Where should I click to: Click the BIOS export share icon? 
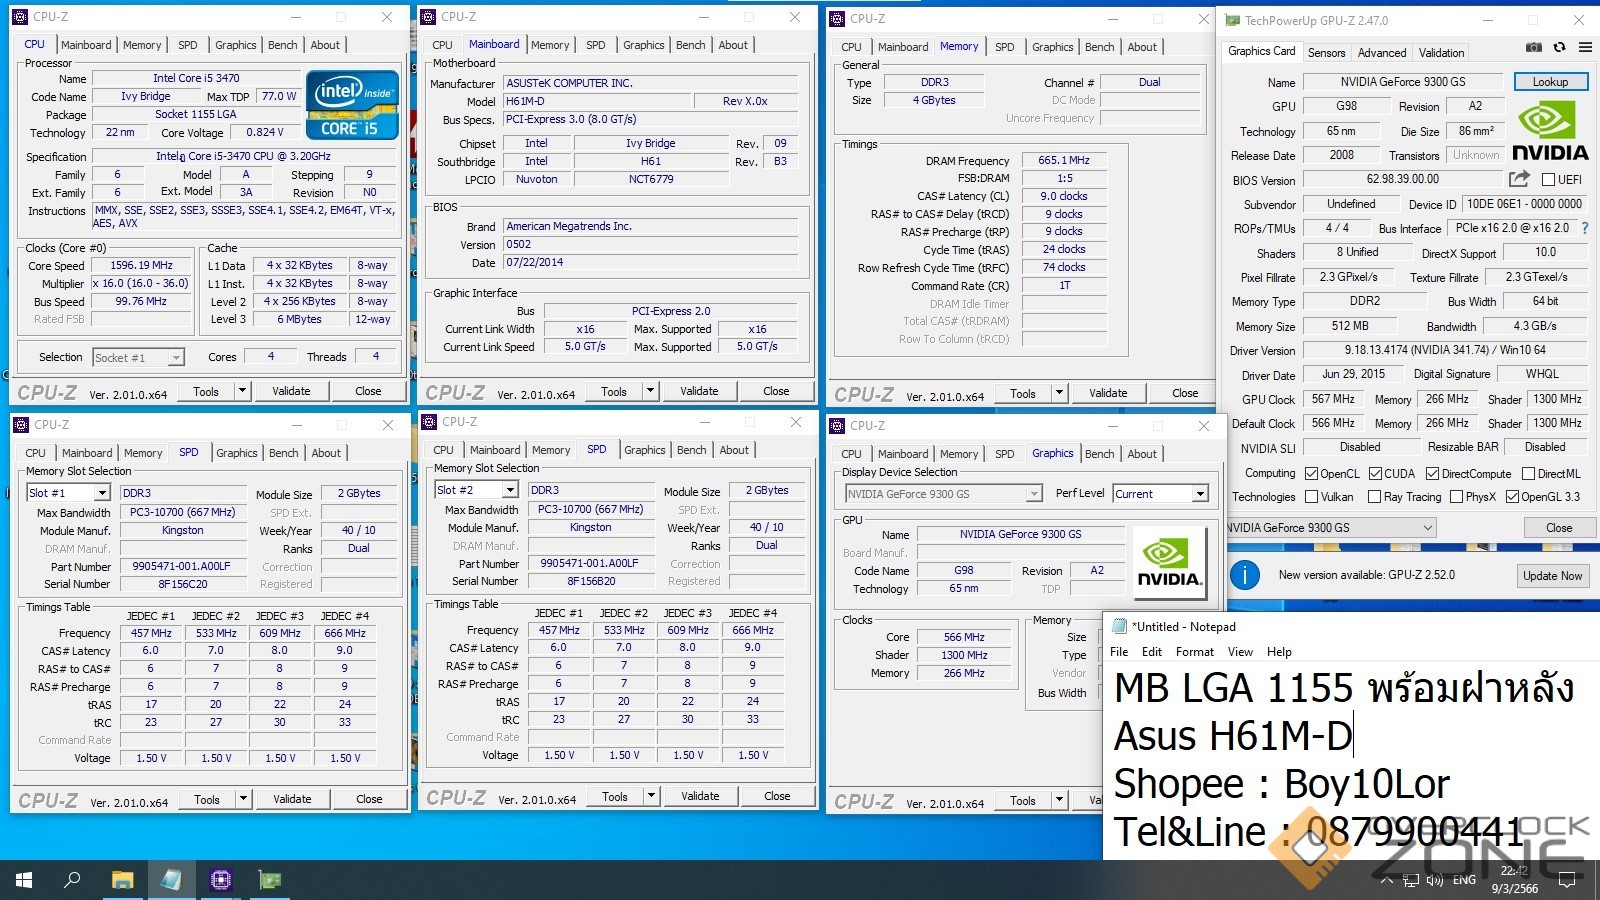point(1519,179)
